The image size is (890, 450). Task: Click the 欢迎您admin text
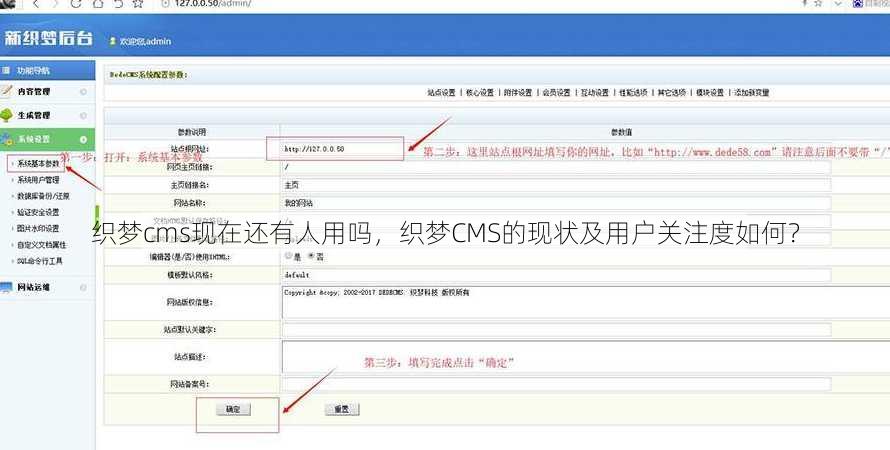pyautogui.click(x=145, y=41)
